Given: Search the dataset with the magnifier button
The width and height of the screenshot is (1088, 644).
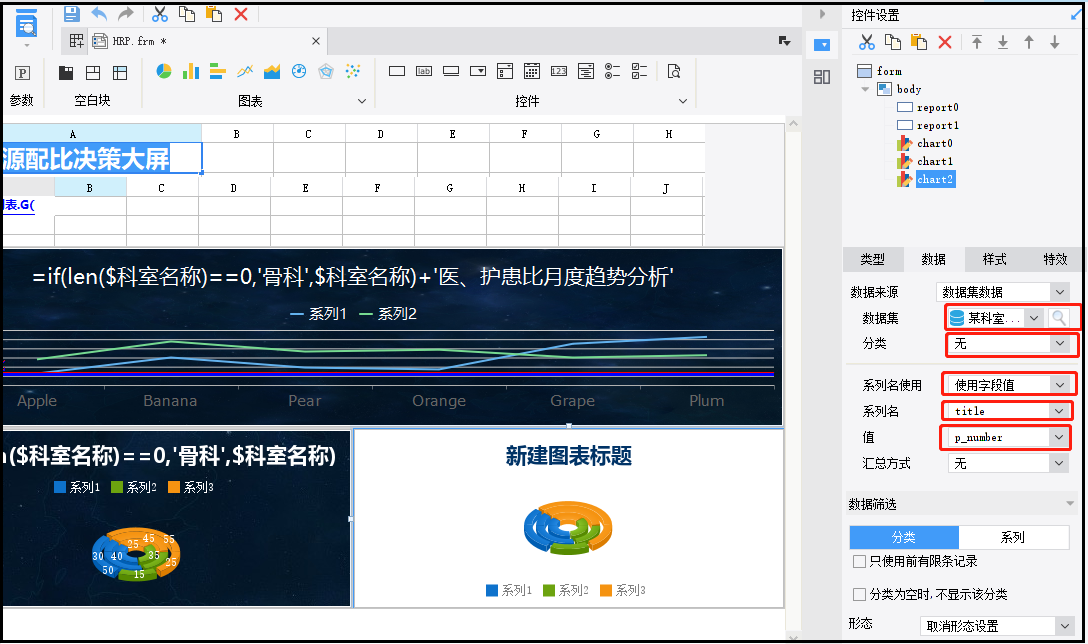Looking at the screenshot, I should click(x=1059, y=318).
